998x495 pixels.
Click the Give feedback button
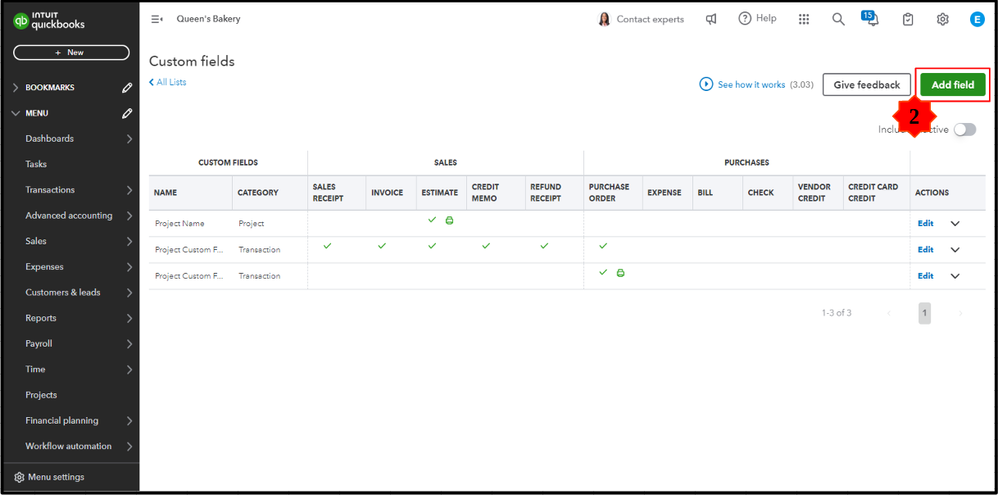pyautogui.click(x=867, y=85)
